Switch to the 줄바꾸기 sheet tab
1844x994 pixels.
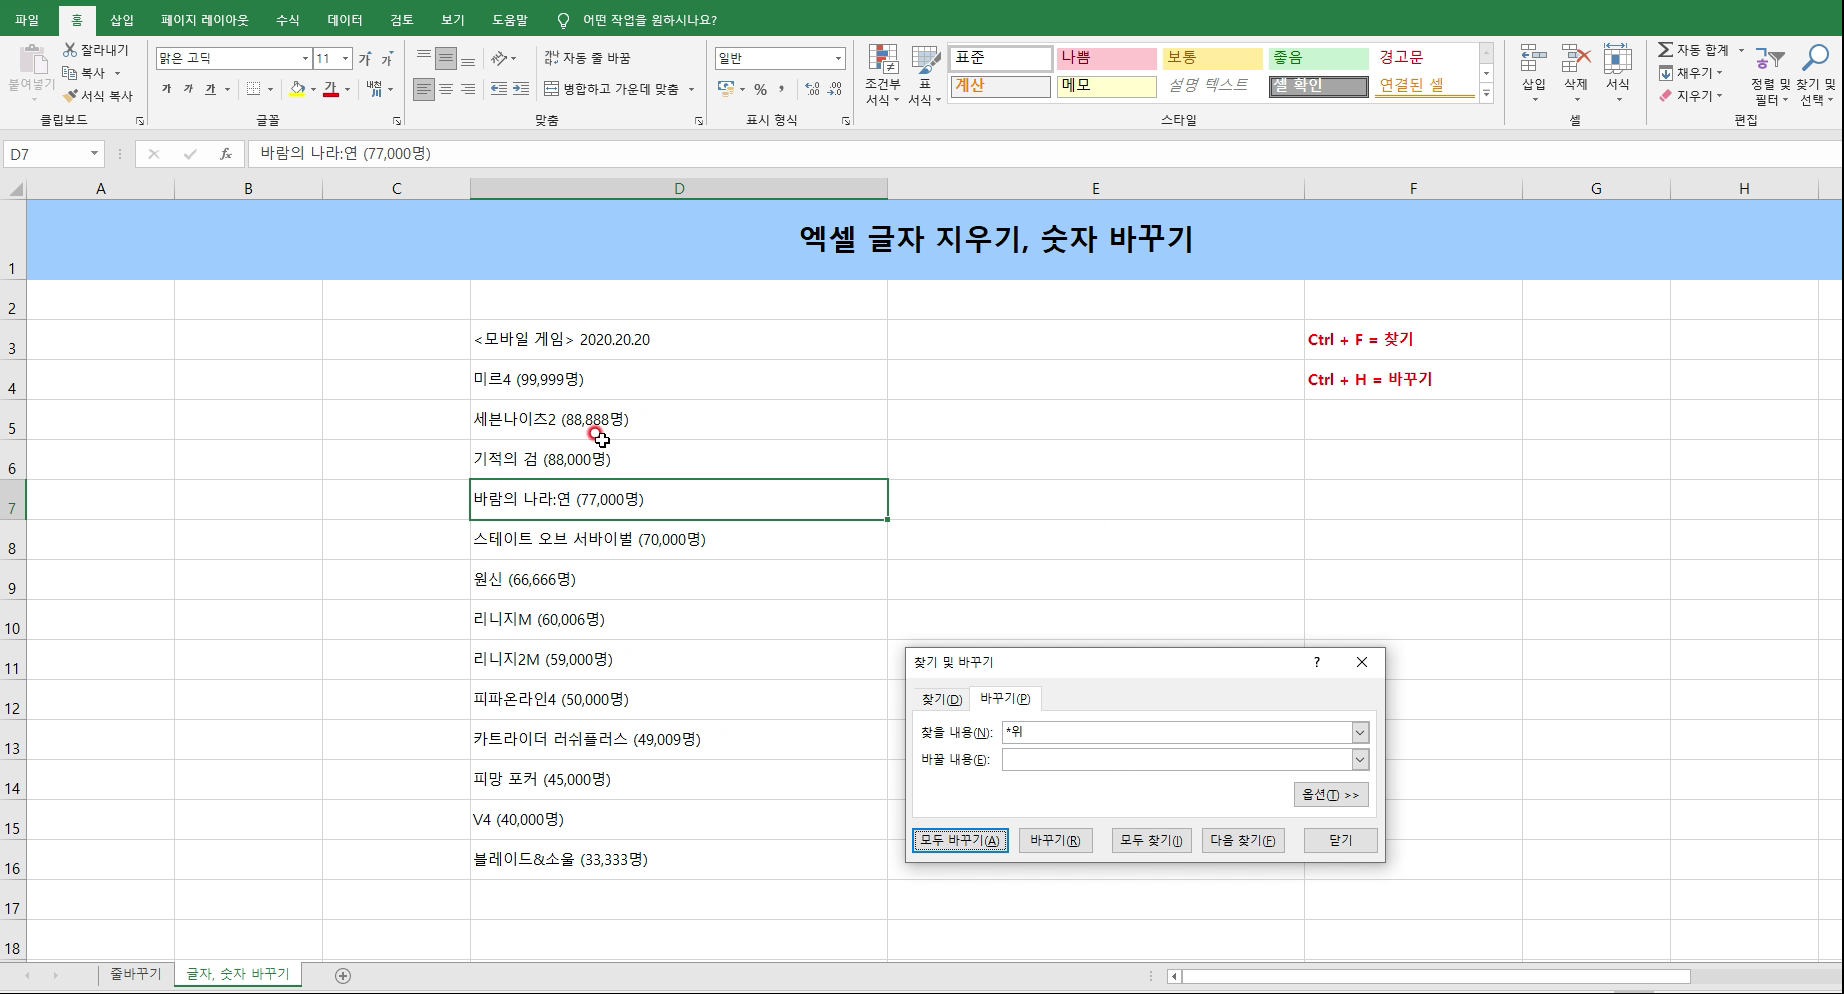pyautogui.click(x=135, y=974)
